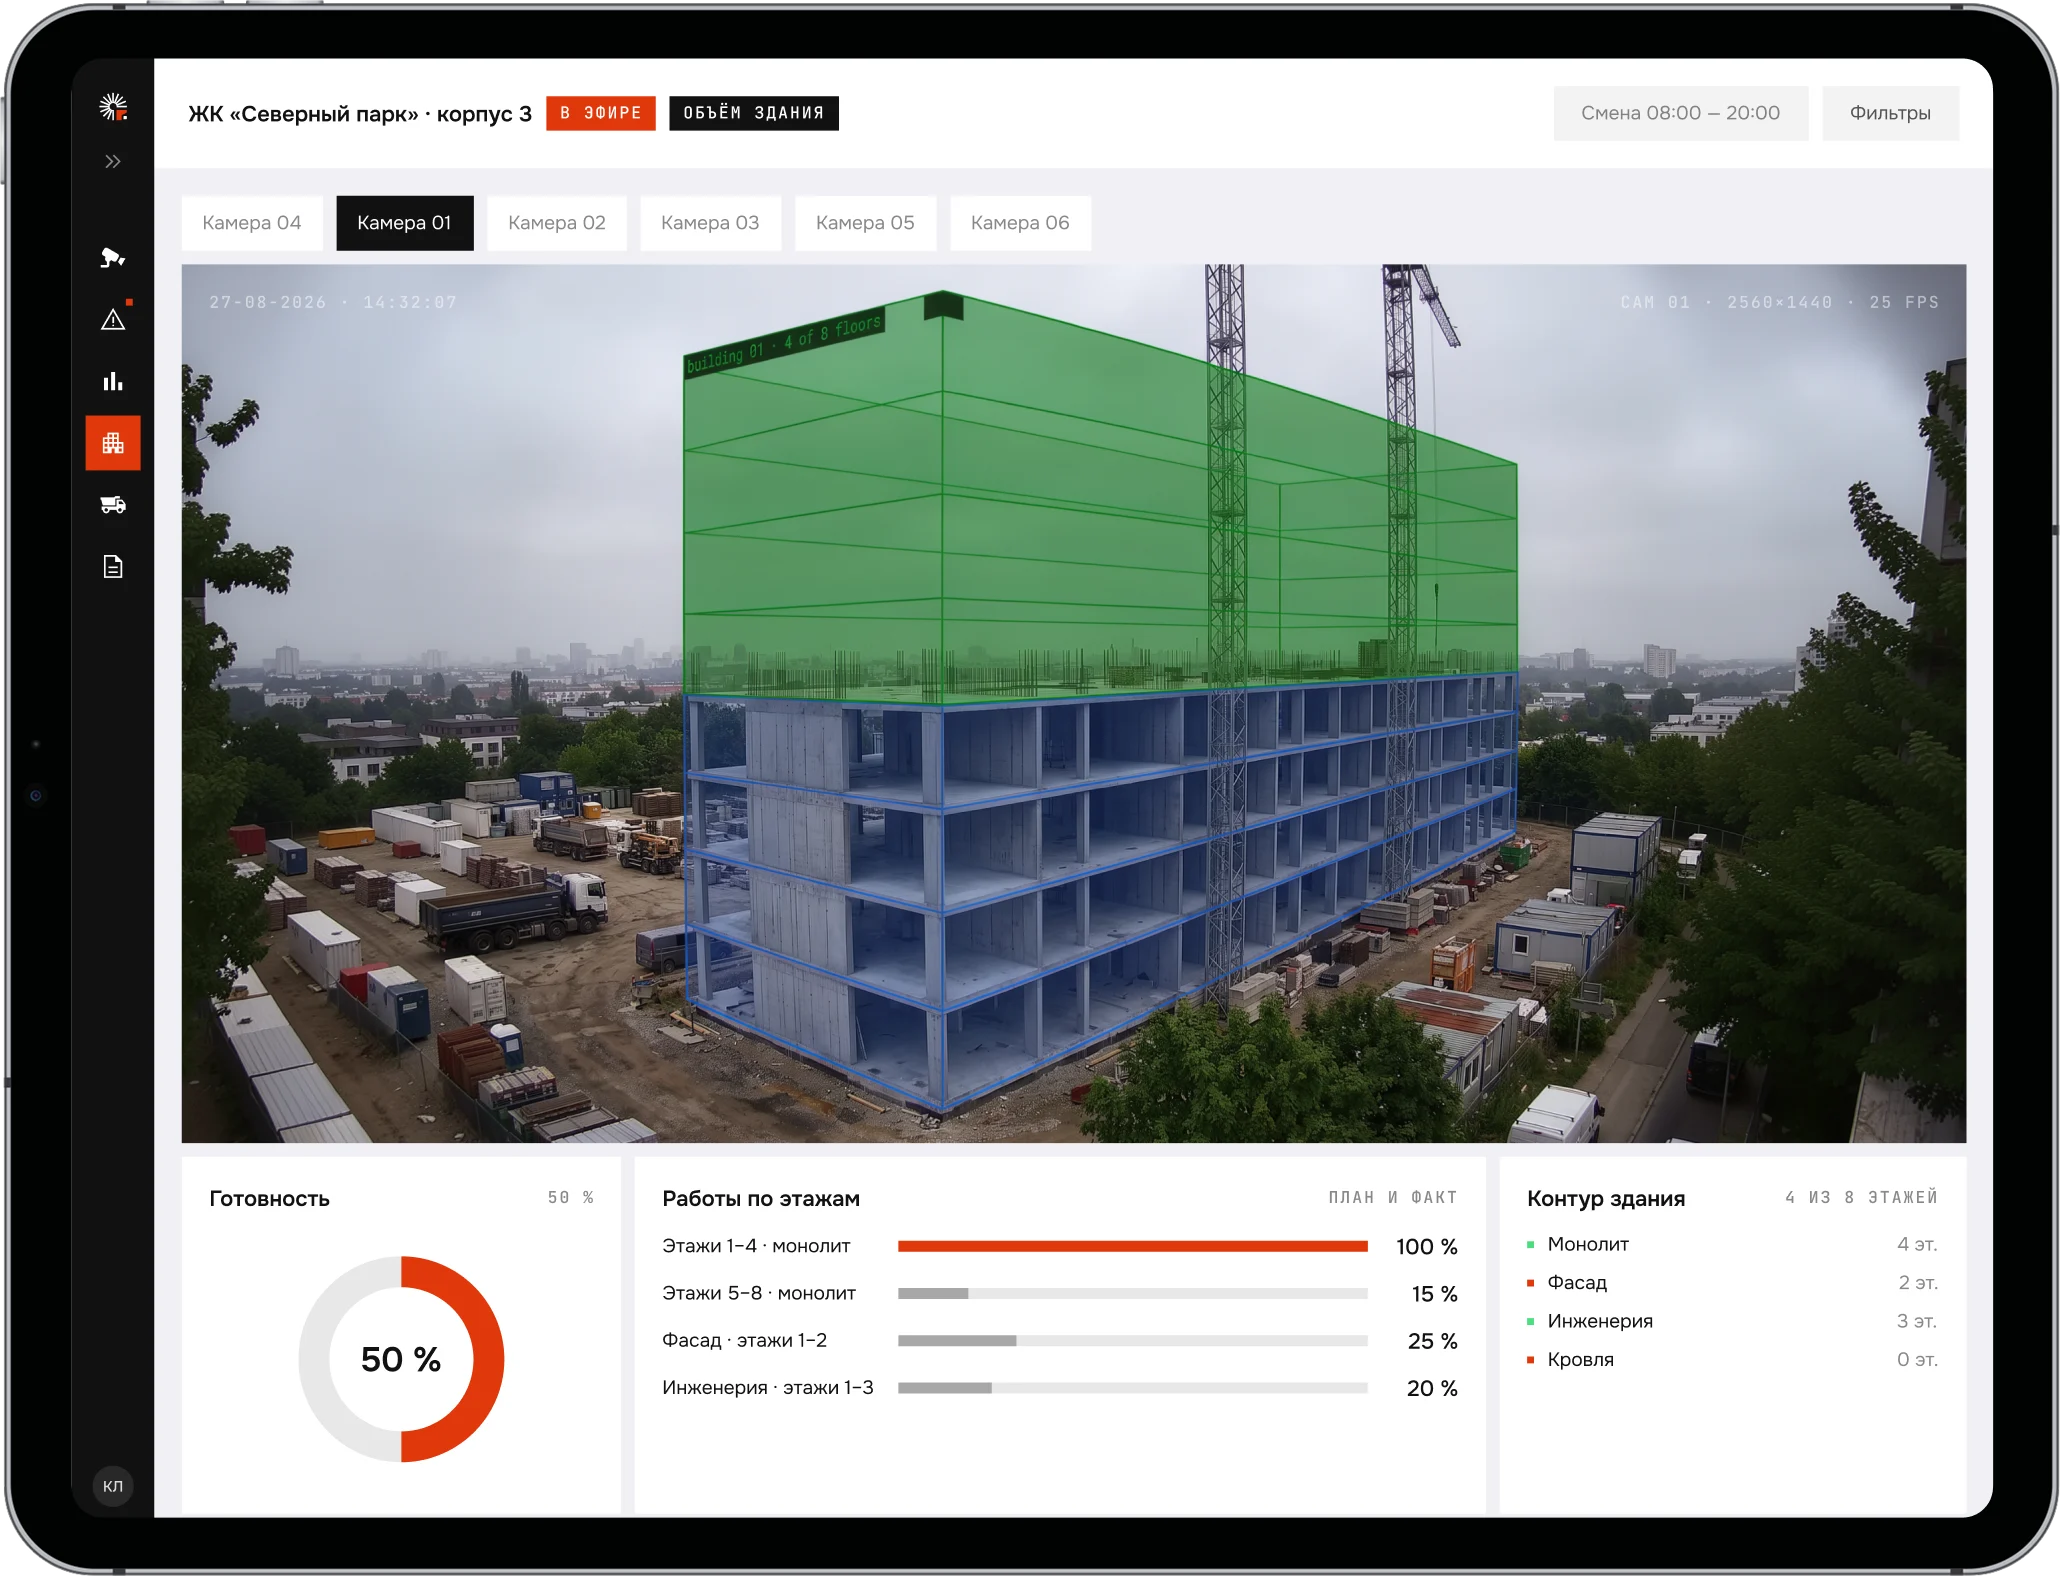Open the surveillance camera section icon
This screenshot has height=1577, width=2060.
113,258
